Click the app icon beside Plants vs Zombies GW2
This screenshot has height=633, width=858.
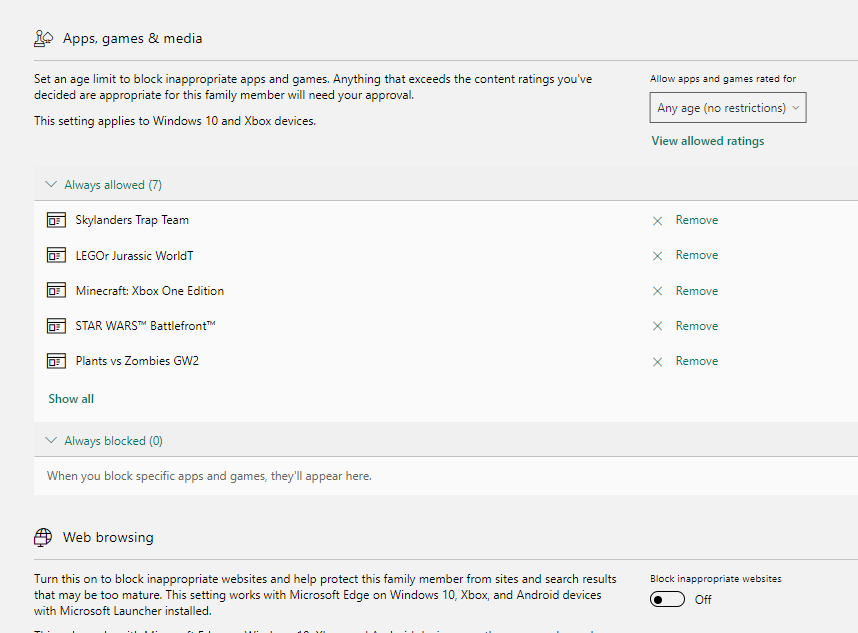(56, 361)
